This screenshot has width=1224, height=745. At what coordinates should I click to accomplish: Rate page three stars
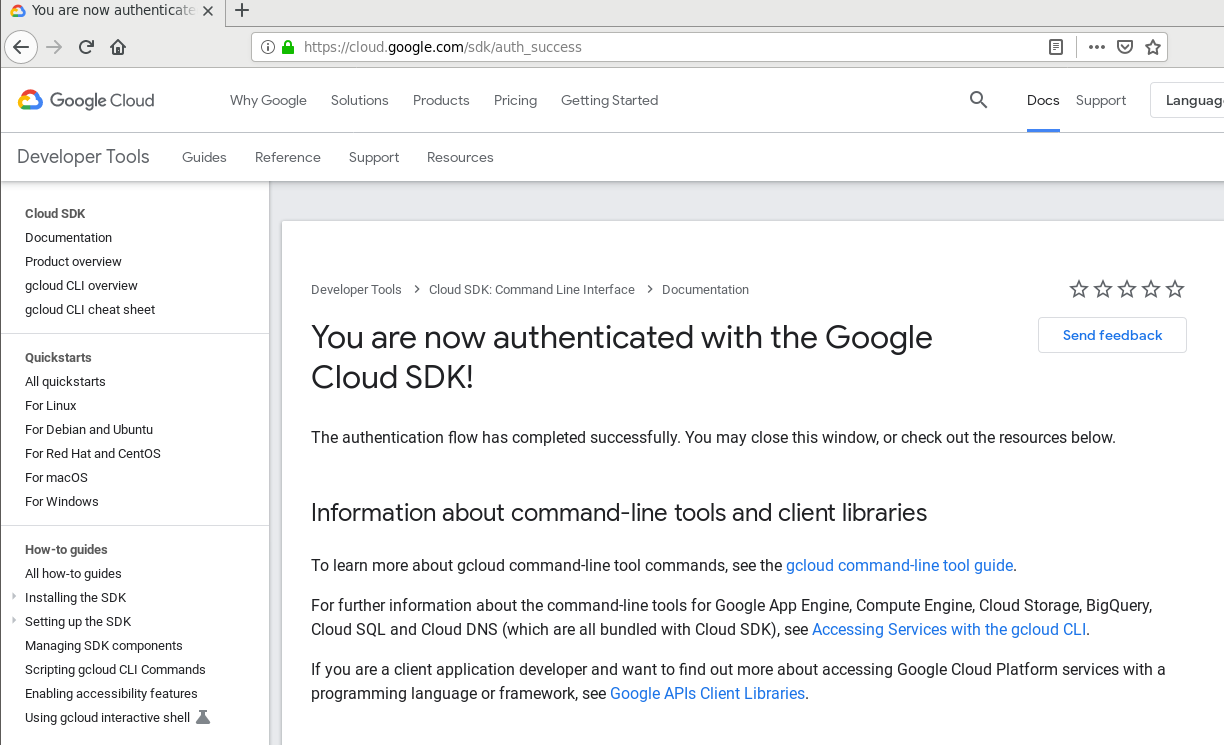point(1127,289)
